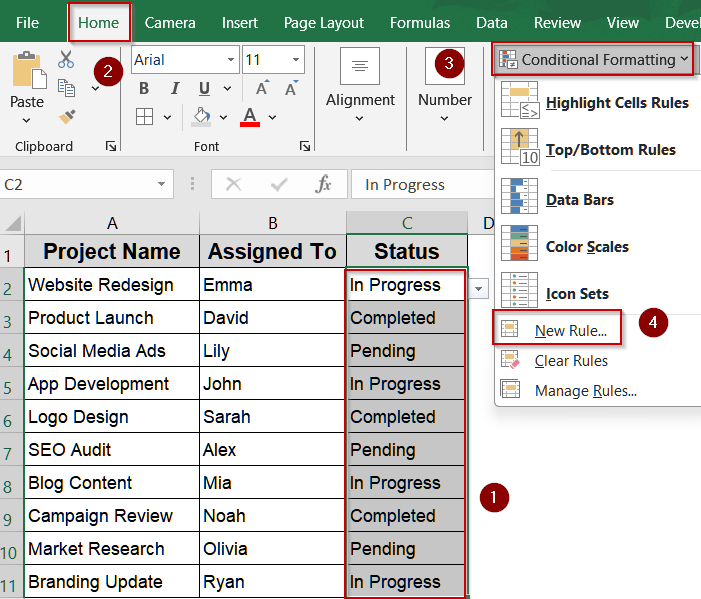Screen dimensions: 701x599
Task: Select column A header
Action: coord(112,223)
